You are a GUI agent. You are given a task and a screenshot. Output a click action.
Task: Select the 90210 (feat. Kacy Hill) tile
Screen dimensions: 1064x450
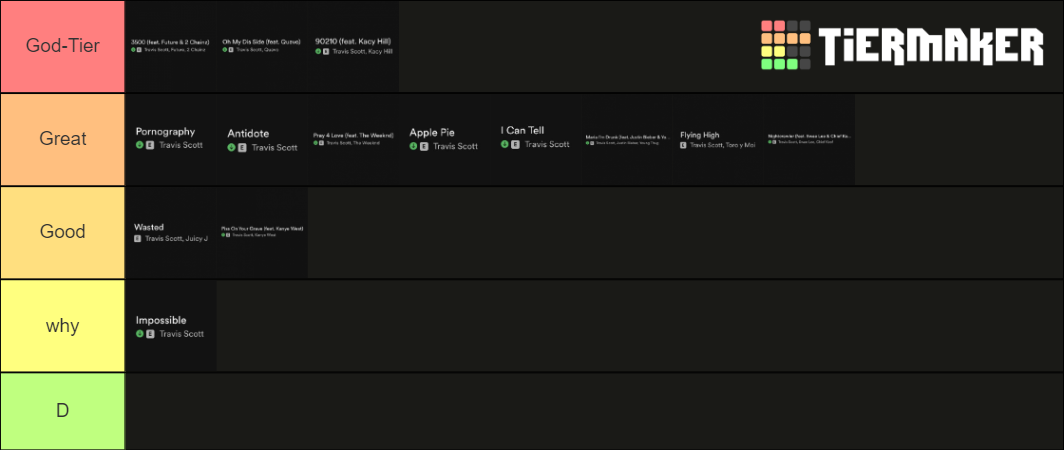click(354, 46)
